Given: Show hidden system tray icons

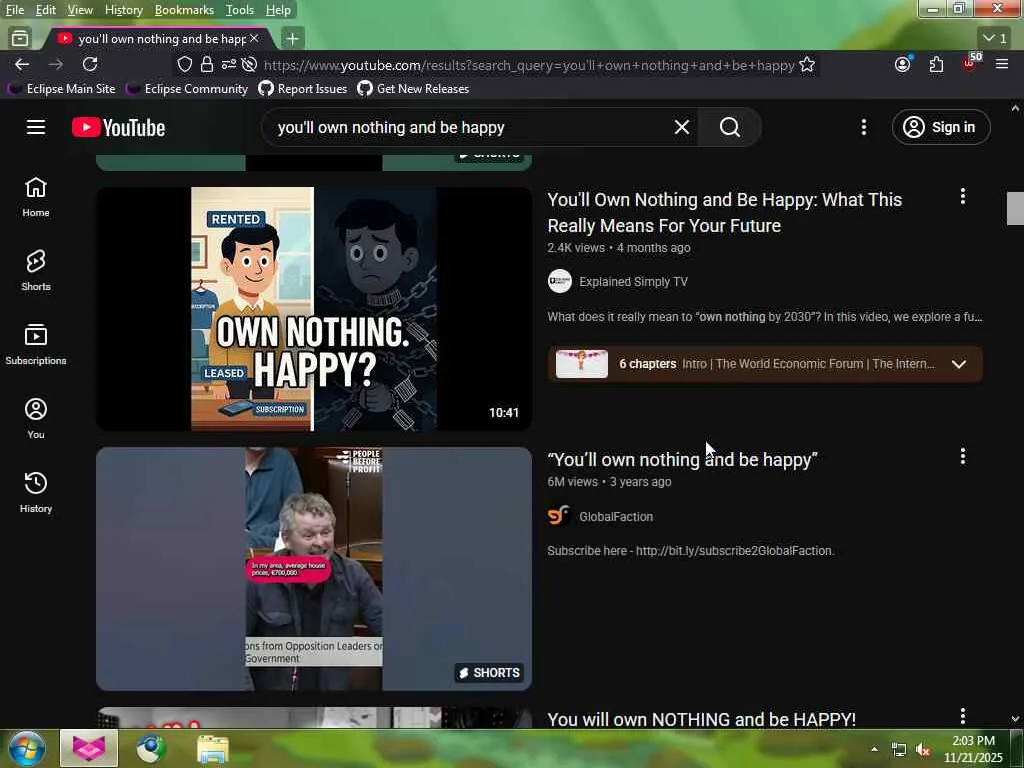Looking at the screenshot, I should click(874, 749).
